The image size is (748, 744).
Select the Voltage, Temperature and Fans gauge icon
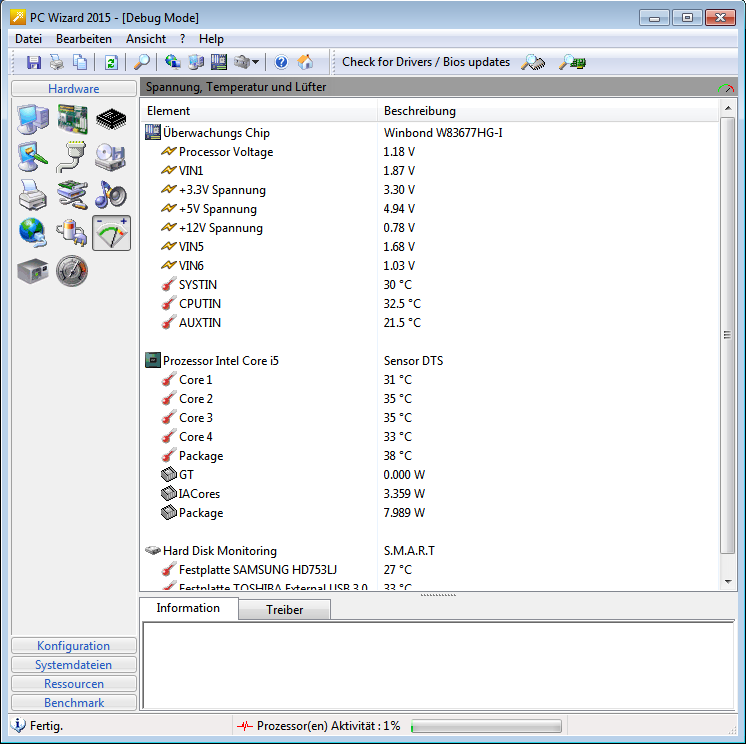pos(111,233)
